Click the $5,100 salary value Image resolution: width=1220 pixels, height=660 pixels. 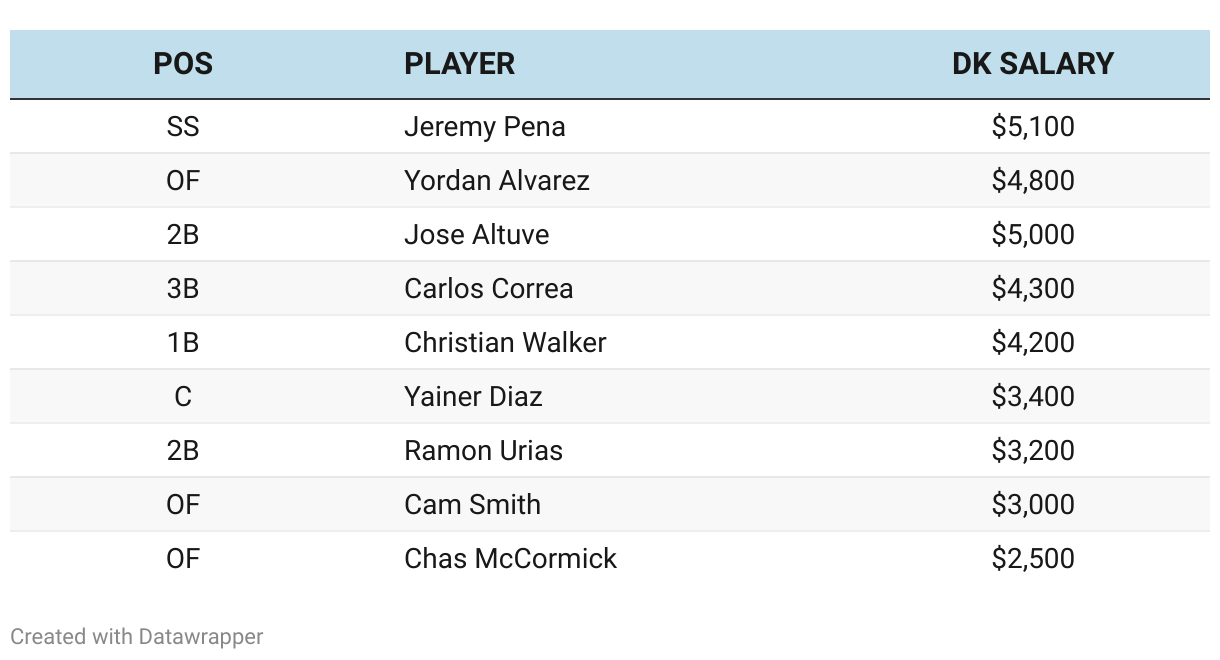[1033, 127]
